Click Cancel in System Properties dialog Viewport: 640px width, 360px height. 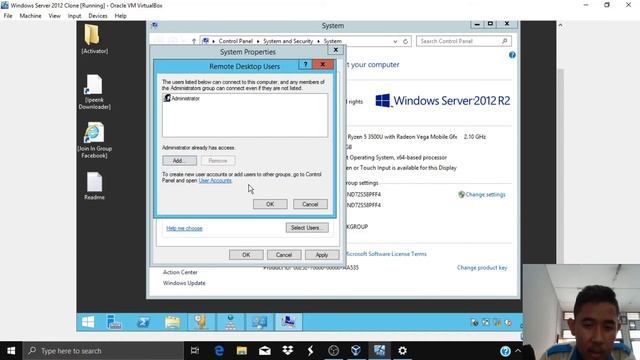284,255
